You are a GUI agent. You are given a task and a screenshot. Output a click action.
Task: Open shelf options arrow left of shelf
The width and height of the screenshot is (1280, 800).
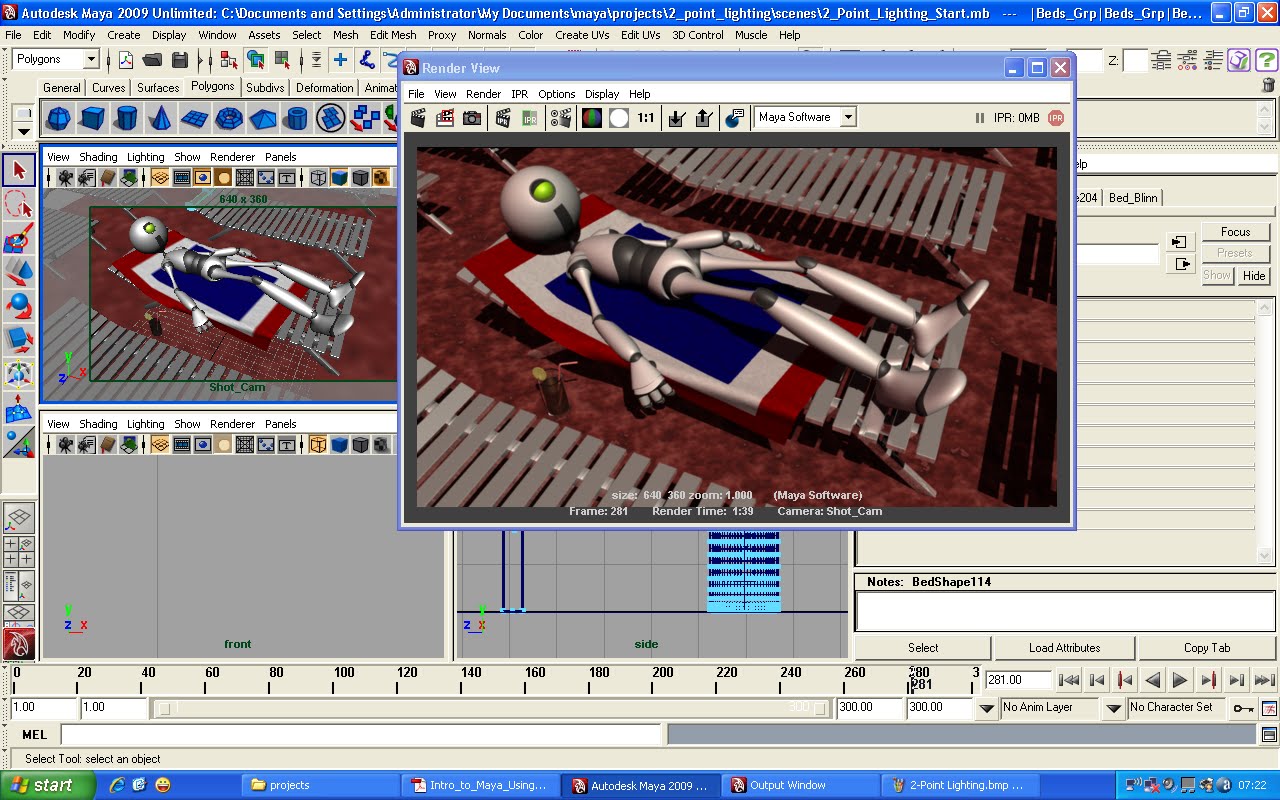tap(23, 131)
